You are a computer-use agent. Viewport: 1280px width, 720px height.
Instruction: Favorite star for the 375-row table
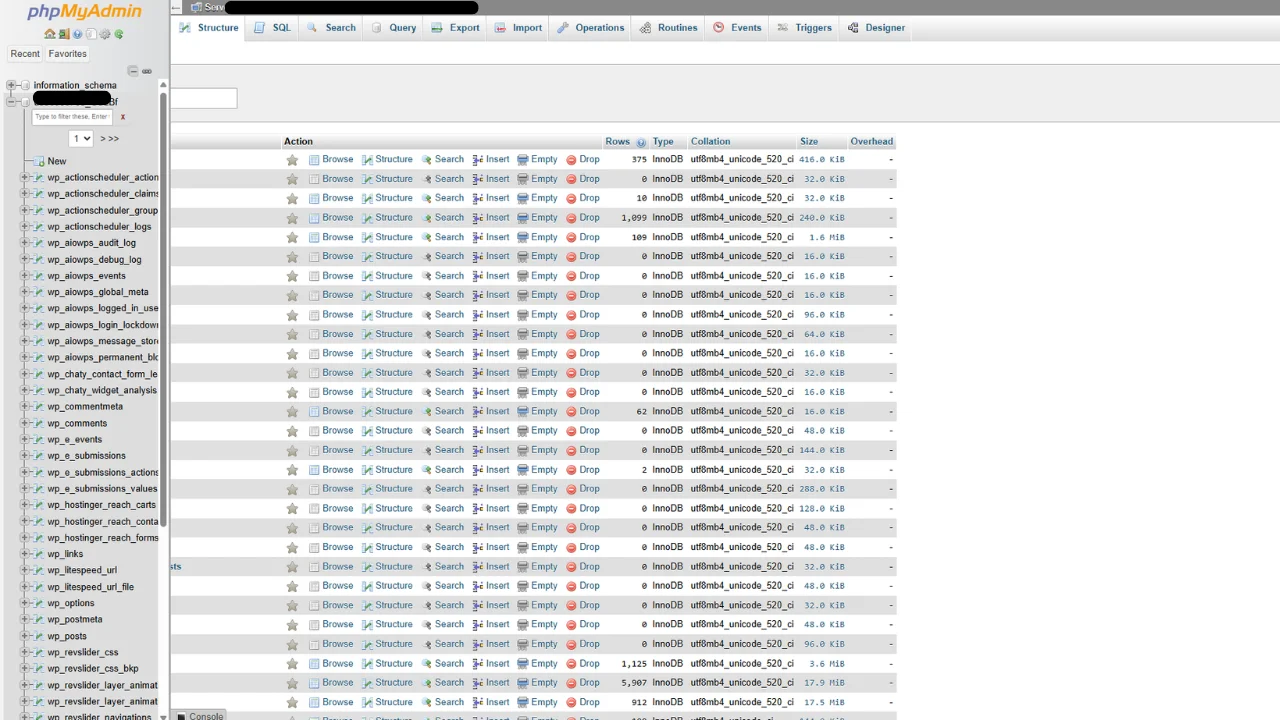(x=292, y=160)
